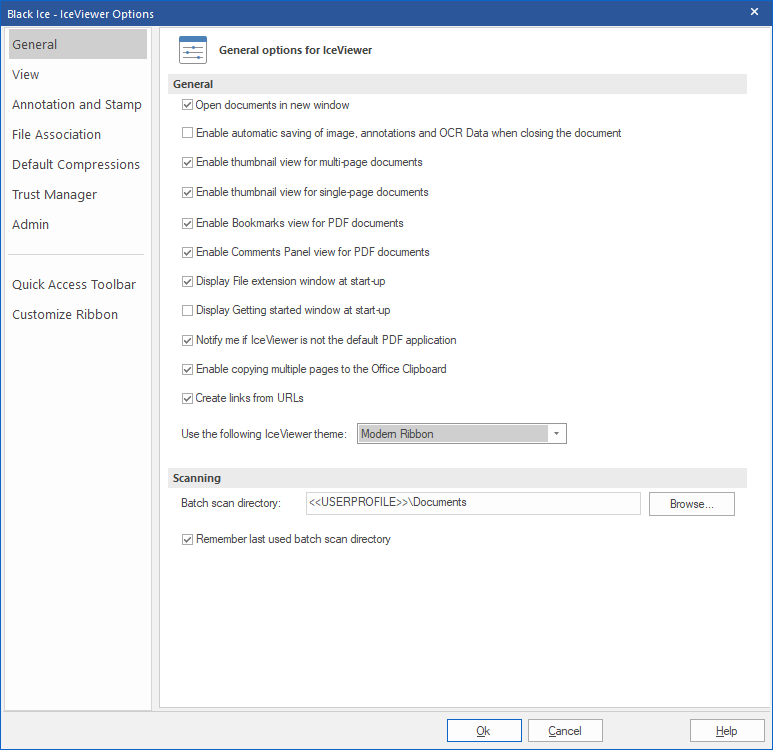The height and width of the screenshot is (750, 773).
Task: Toggle Create links from URLs
Action: coord(187,398)
